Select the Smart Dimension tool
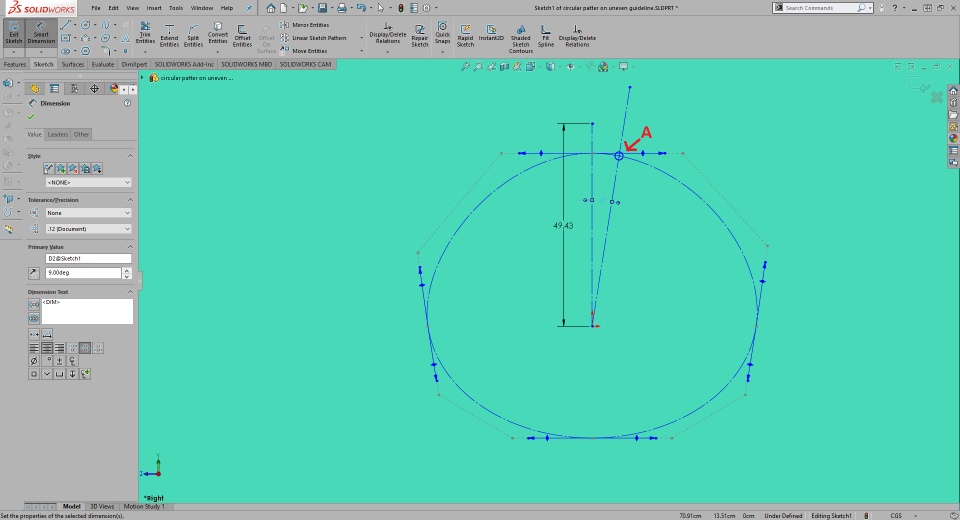 41,33
